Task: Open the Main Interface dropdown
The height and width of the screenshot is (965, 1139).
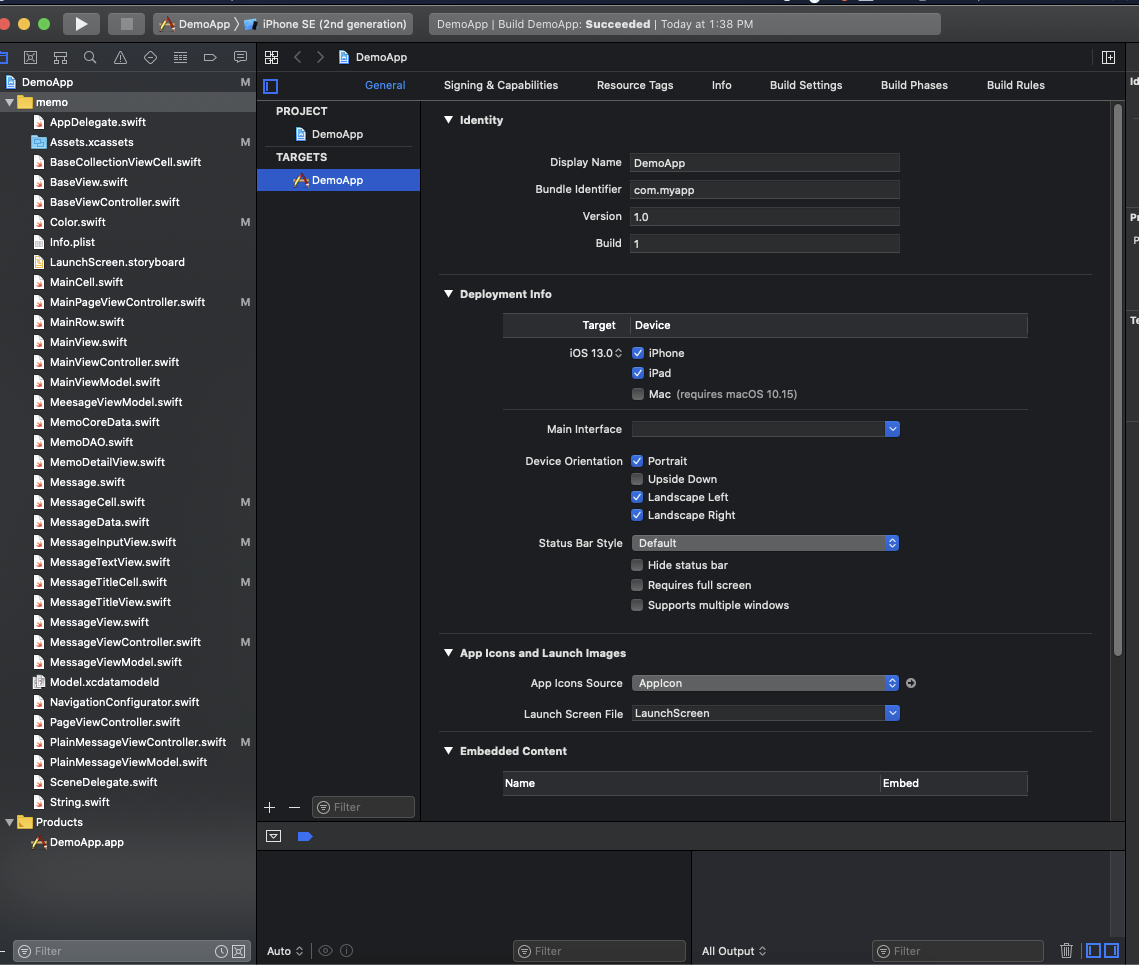Action: coord(893,429)
